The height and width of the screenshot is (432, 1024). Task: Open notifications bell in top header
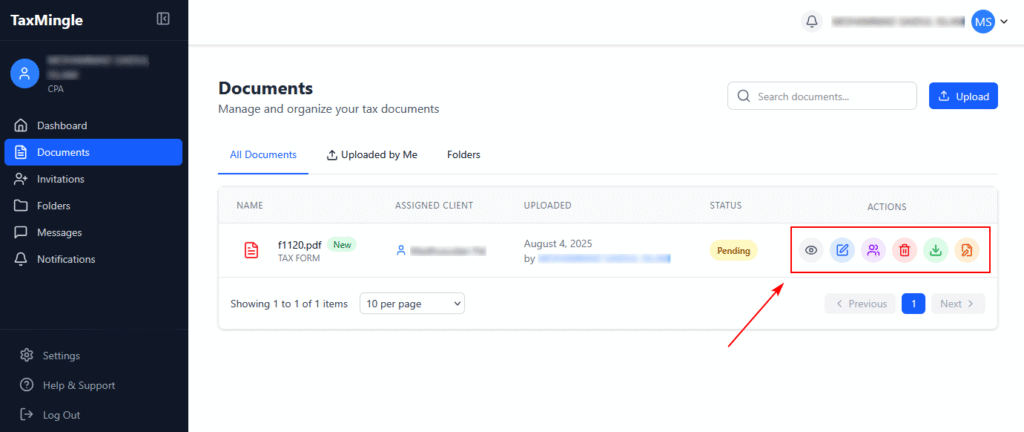coord(812,21)
